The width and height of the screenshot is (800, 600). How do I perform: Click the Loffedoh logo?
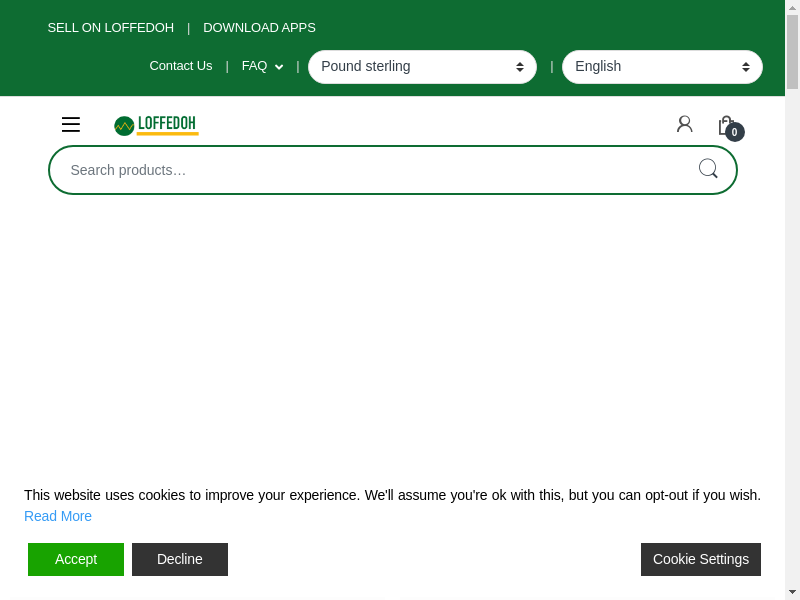point(156,125)
